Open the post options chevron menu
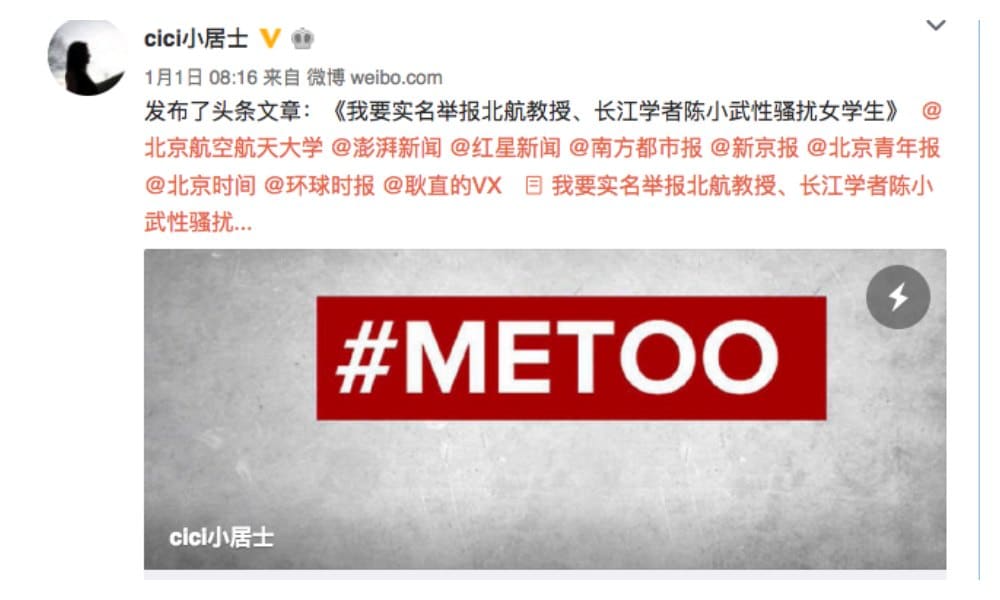The width and height of the screenshot is (1000, 600). pyautogui.click(x=936, y=26)
